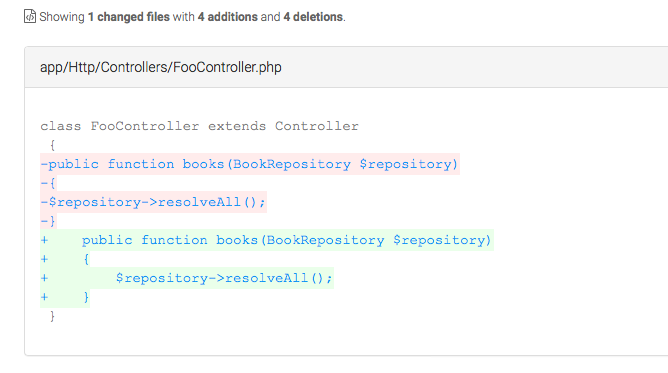Click the '4 deletions' count text
The image size is (668, 373).
coord(313,17)
